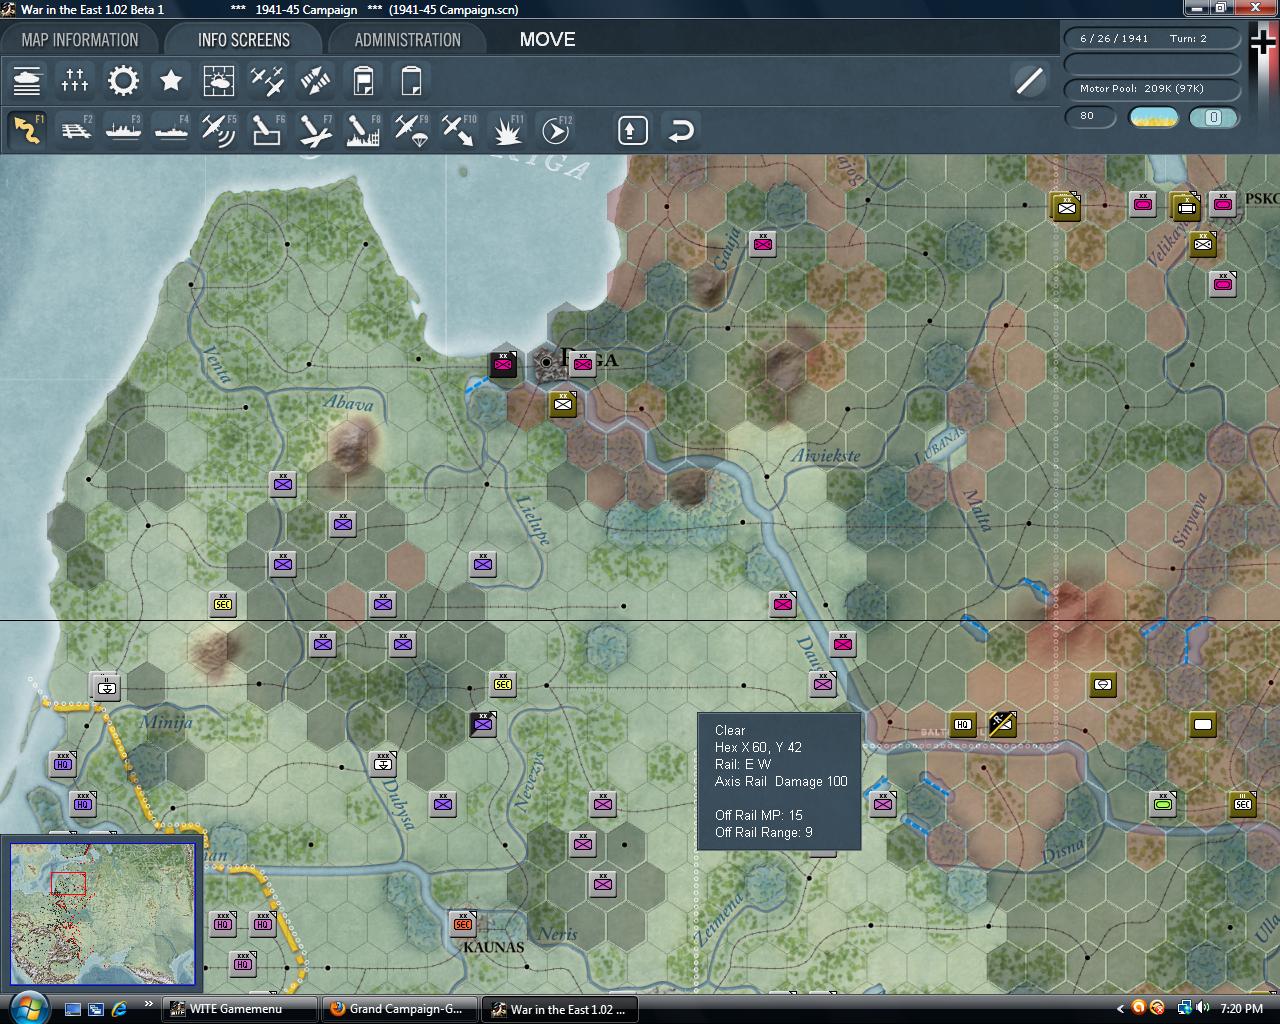Select the Soviet HQ counter near BALT label
The width and height of the screenshot is (1280, 1024).
[x=963, y=724]
